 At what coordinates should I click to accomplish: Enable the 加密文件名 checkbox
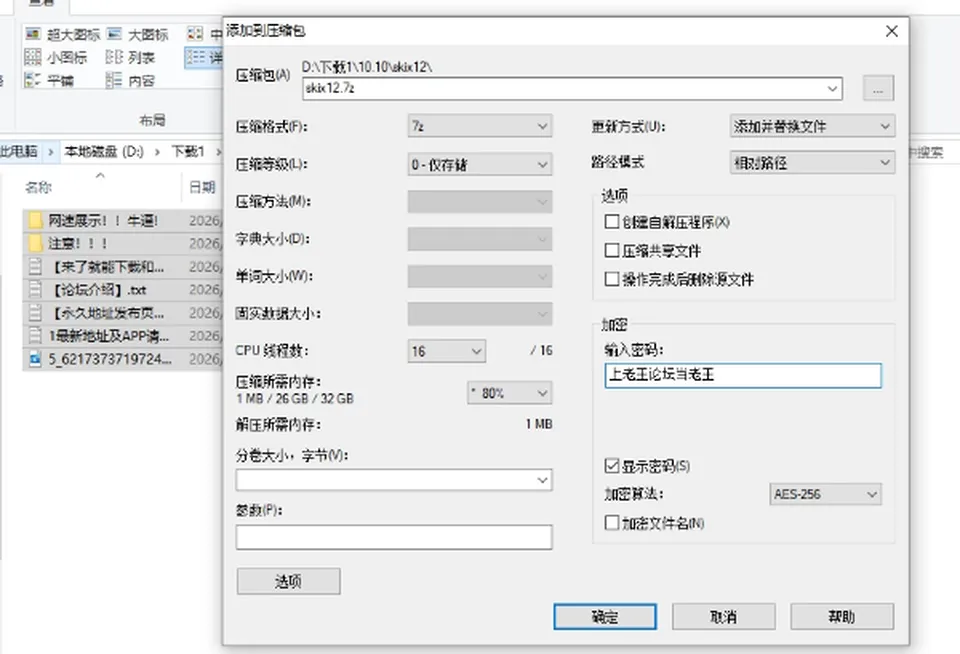611,523
